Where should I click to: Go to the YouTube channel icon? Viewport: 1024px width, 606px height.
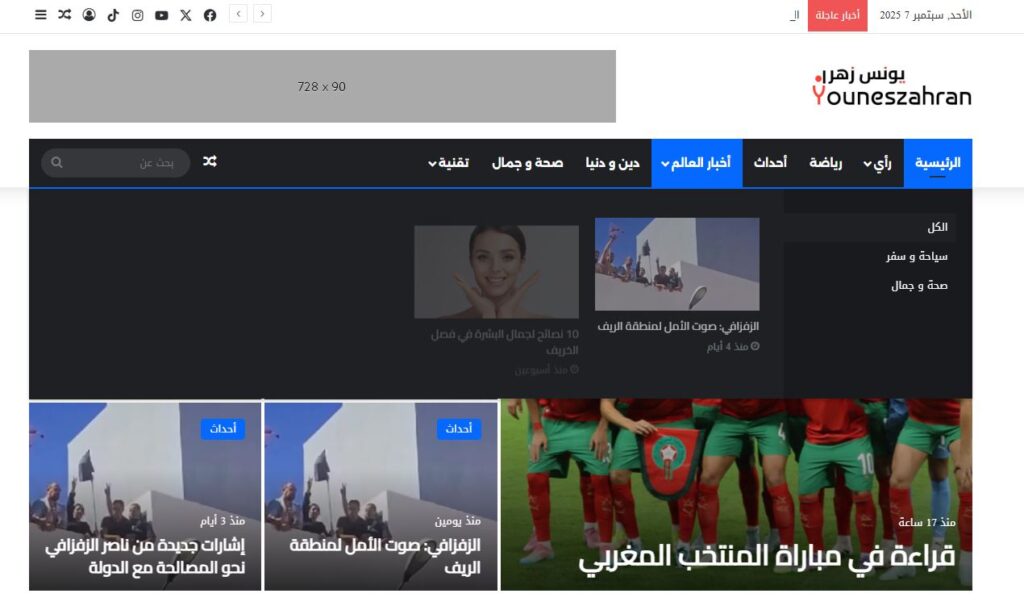tap(161, 15)
